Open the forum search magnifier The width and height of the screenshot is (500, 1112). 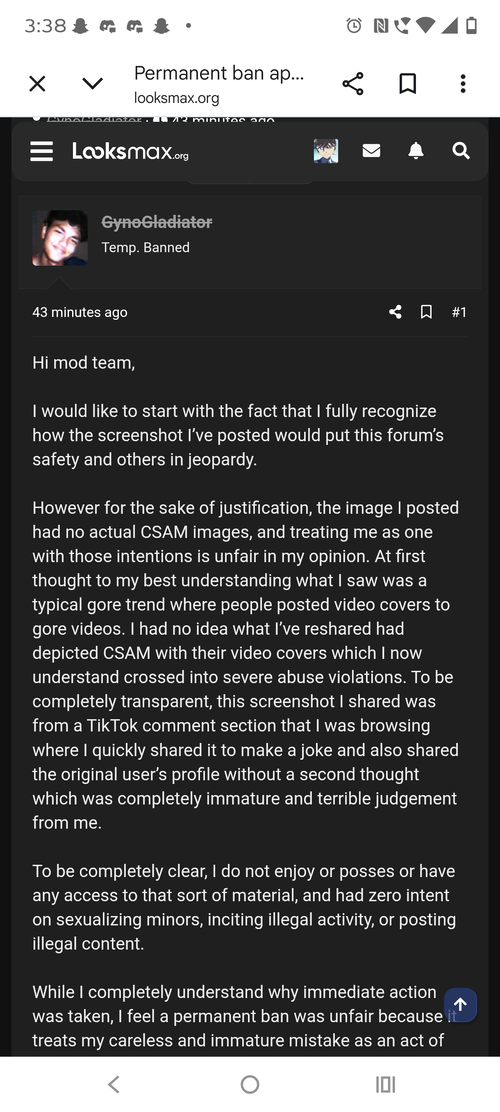461,150
